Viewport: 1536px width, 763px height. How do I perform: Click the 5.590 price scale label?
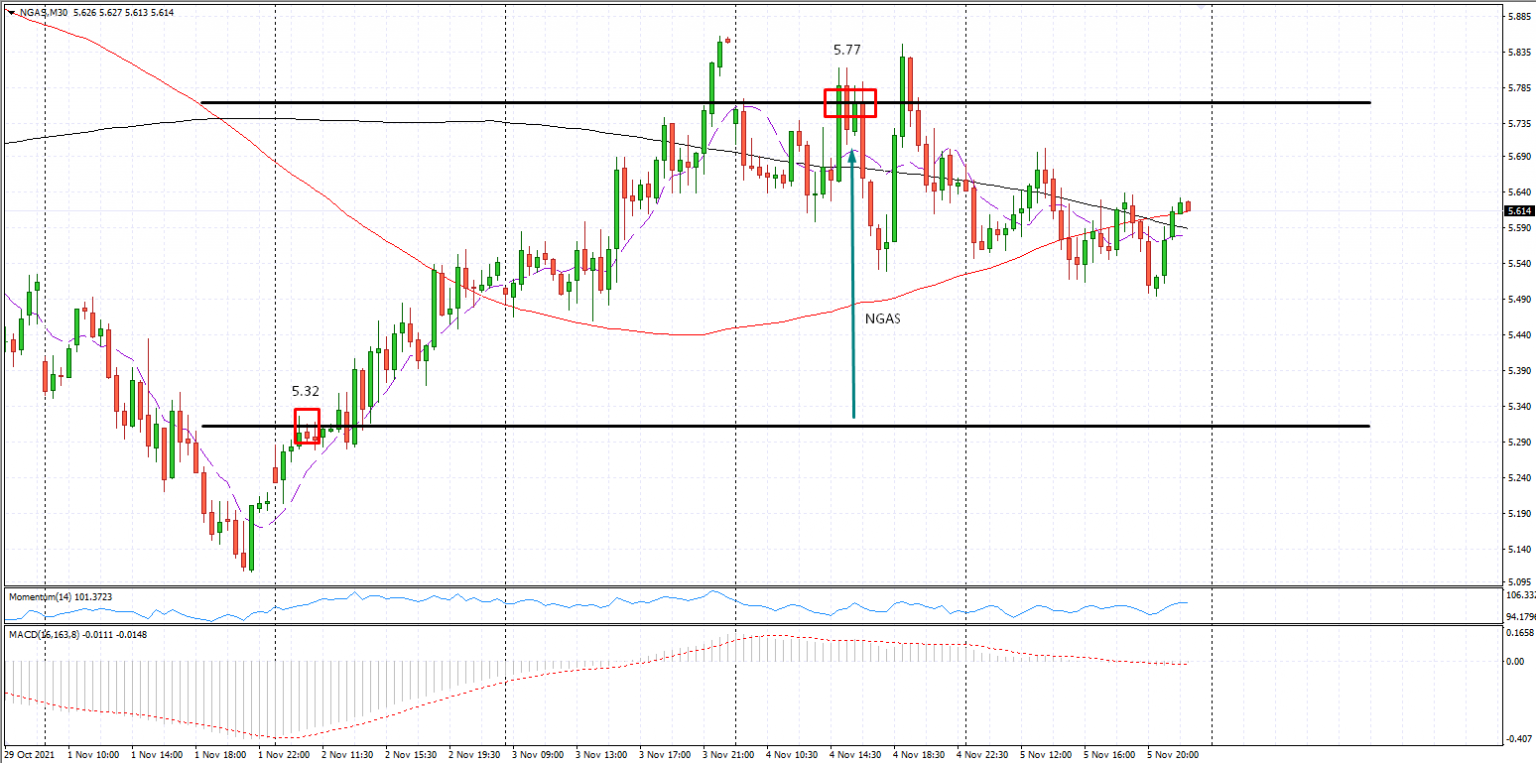(x=1519, y=228)
